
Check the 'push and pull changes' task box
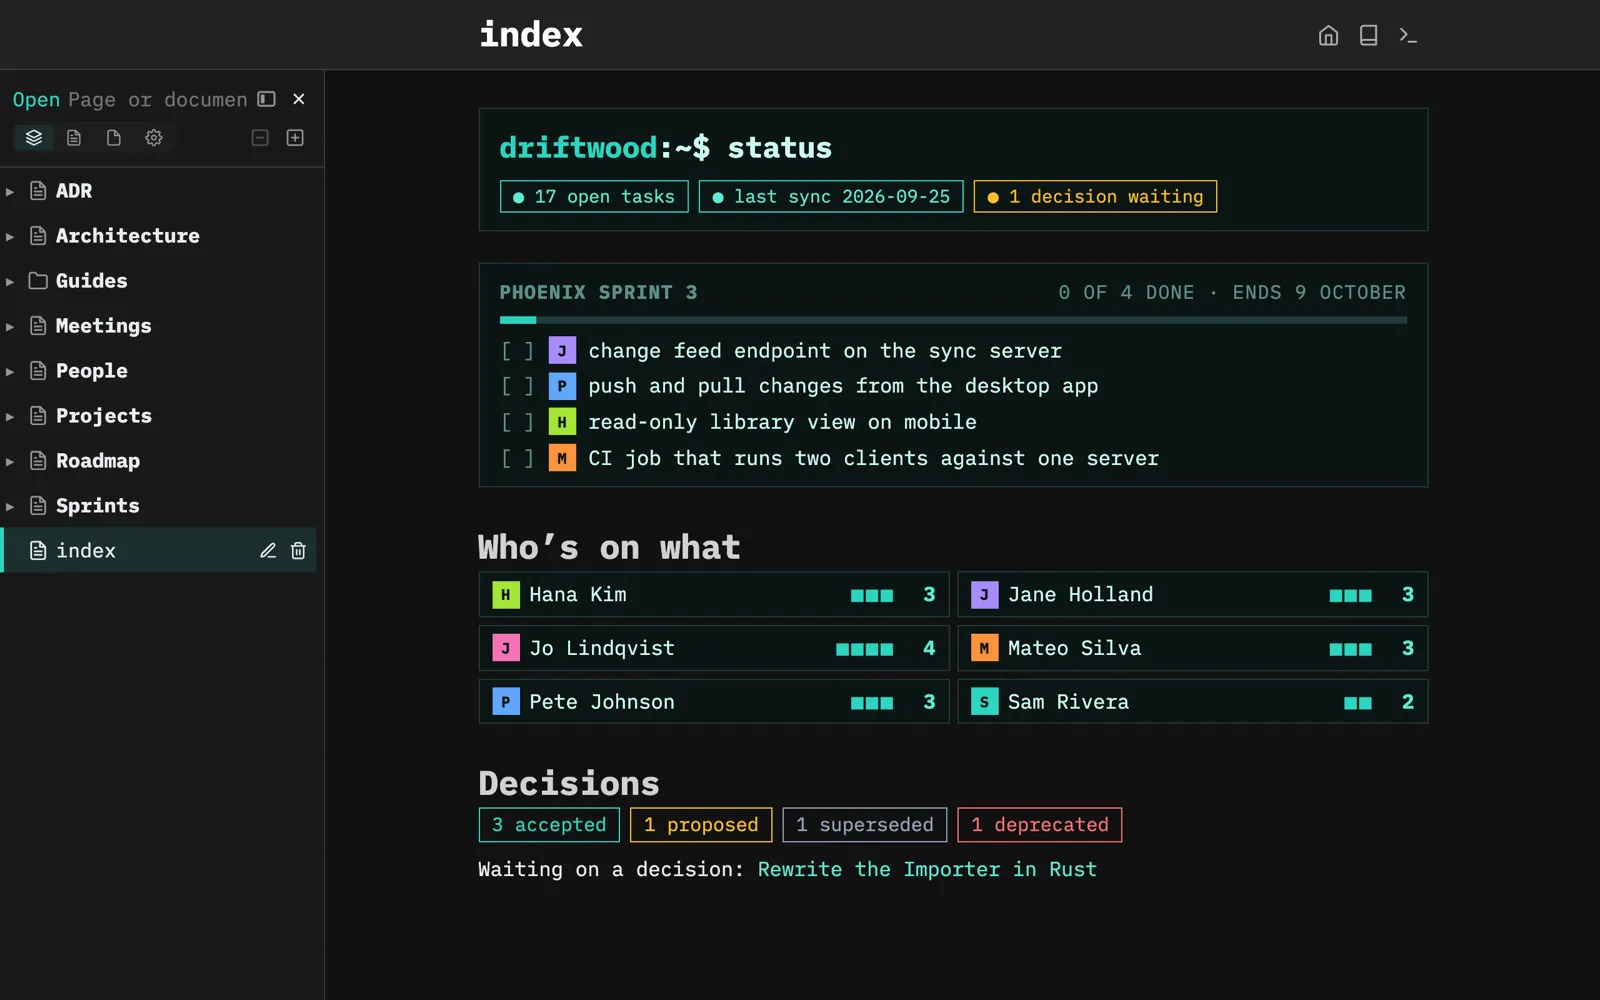click(518, 386)
